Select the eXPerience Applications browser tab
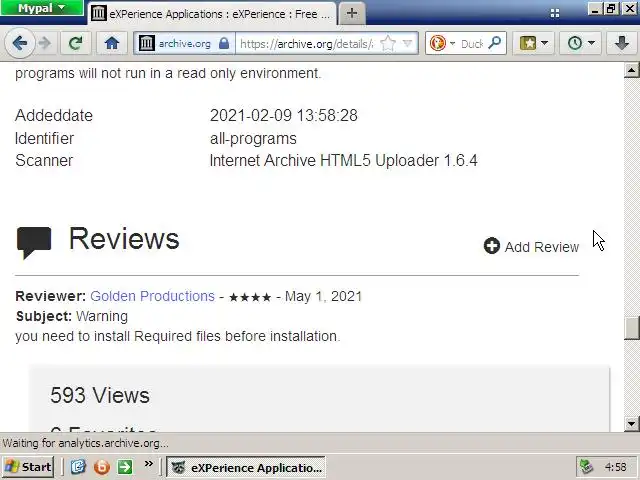Viewport: 640px width, 480px height. tap(212, 14)
